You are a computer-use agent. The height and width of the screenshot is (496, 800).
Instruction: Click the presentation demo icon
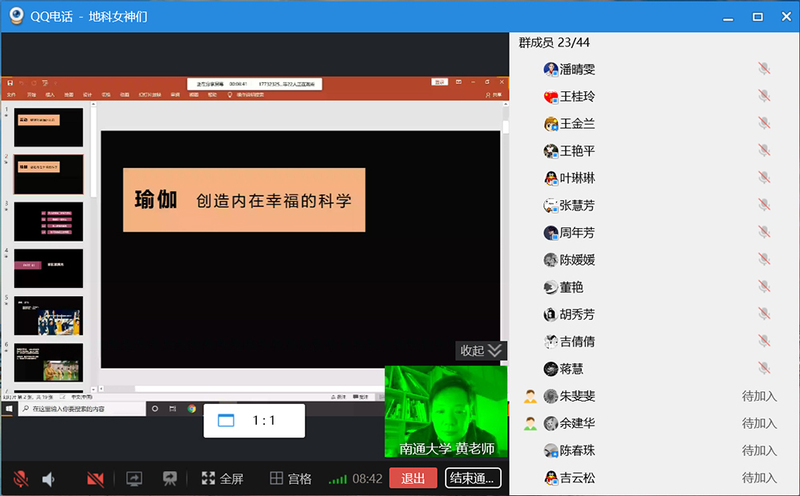pos(170,479)
